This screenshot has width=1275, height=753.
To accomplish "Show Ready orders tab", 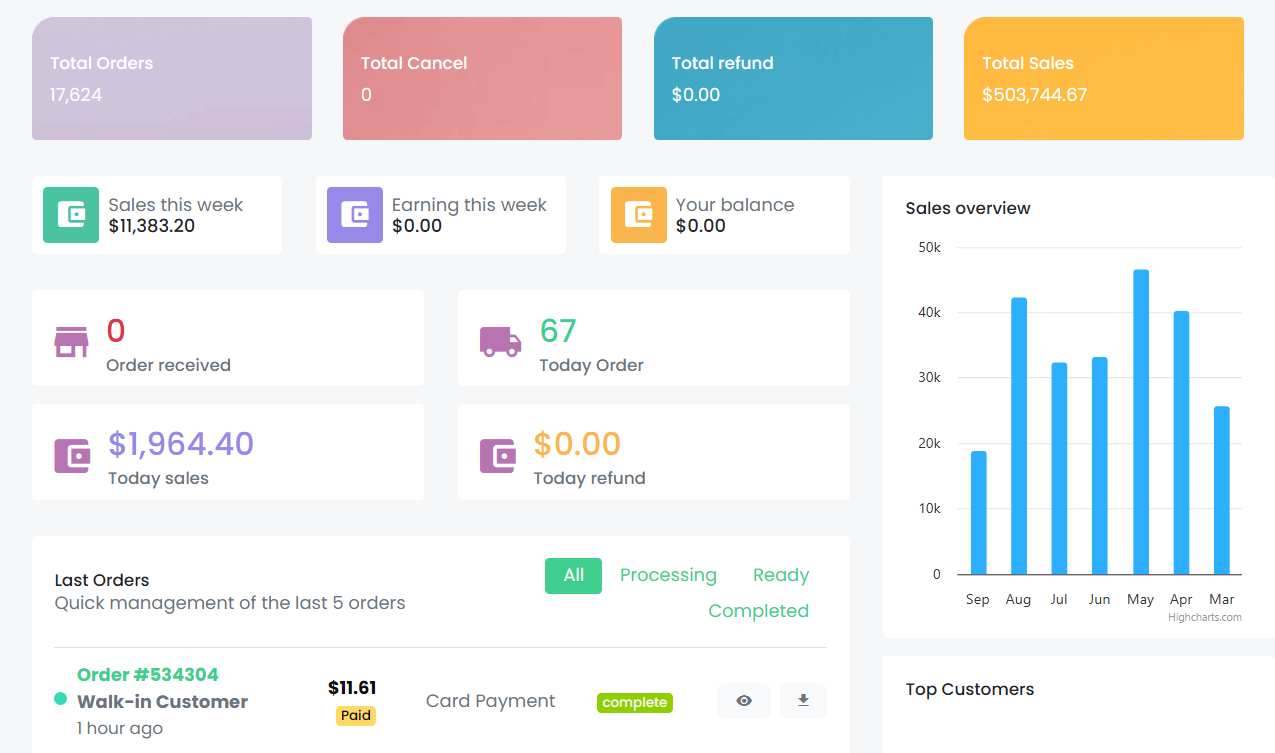I will point(780,576).
